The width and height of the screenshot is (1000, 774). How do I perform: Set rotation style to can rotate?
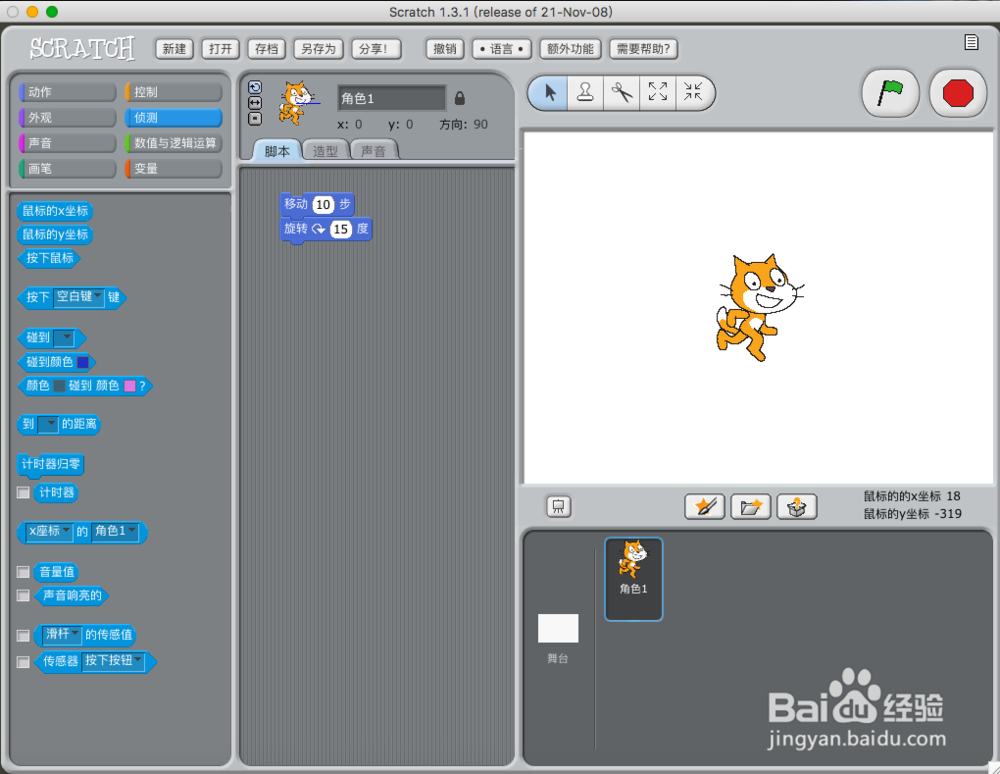(x=254, y=87)
